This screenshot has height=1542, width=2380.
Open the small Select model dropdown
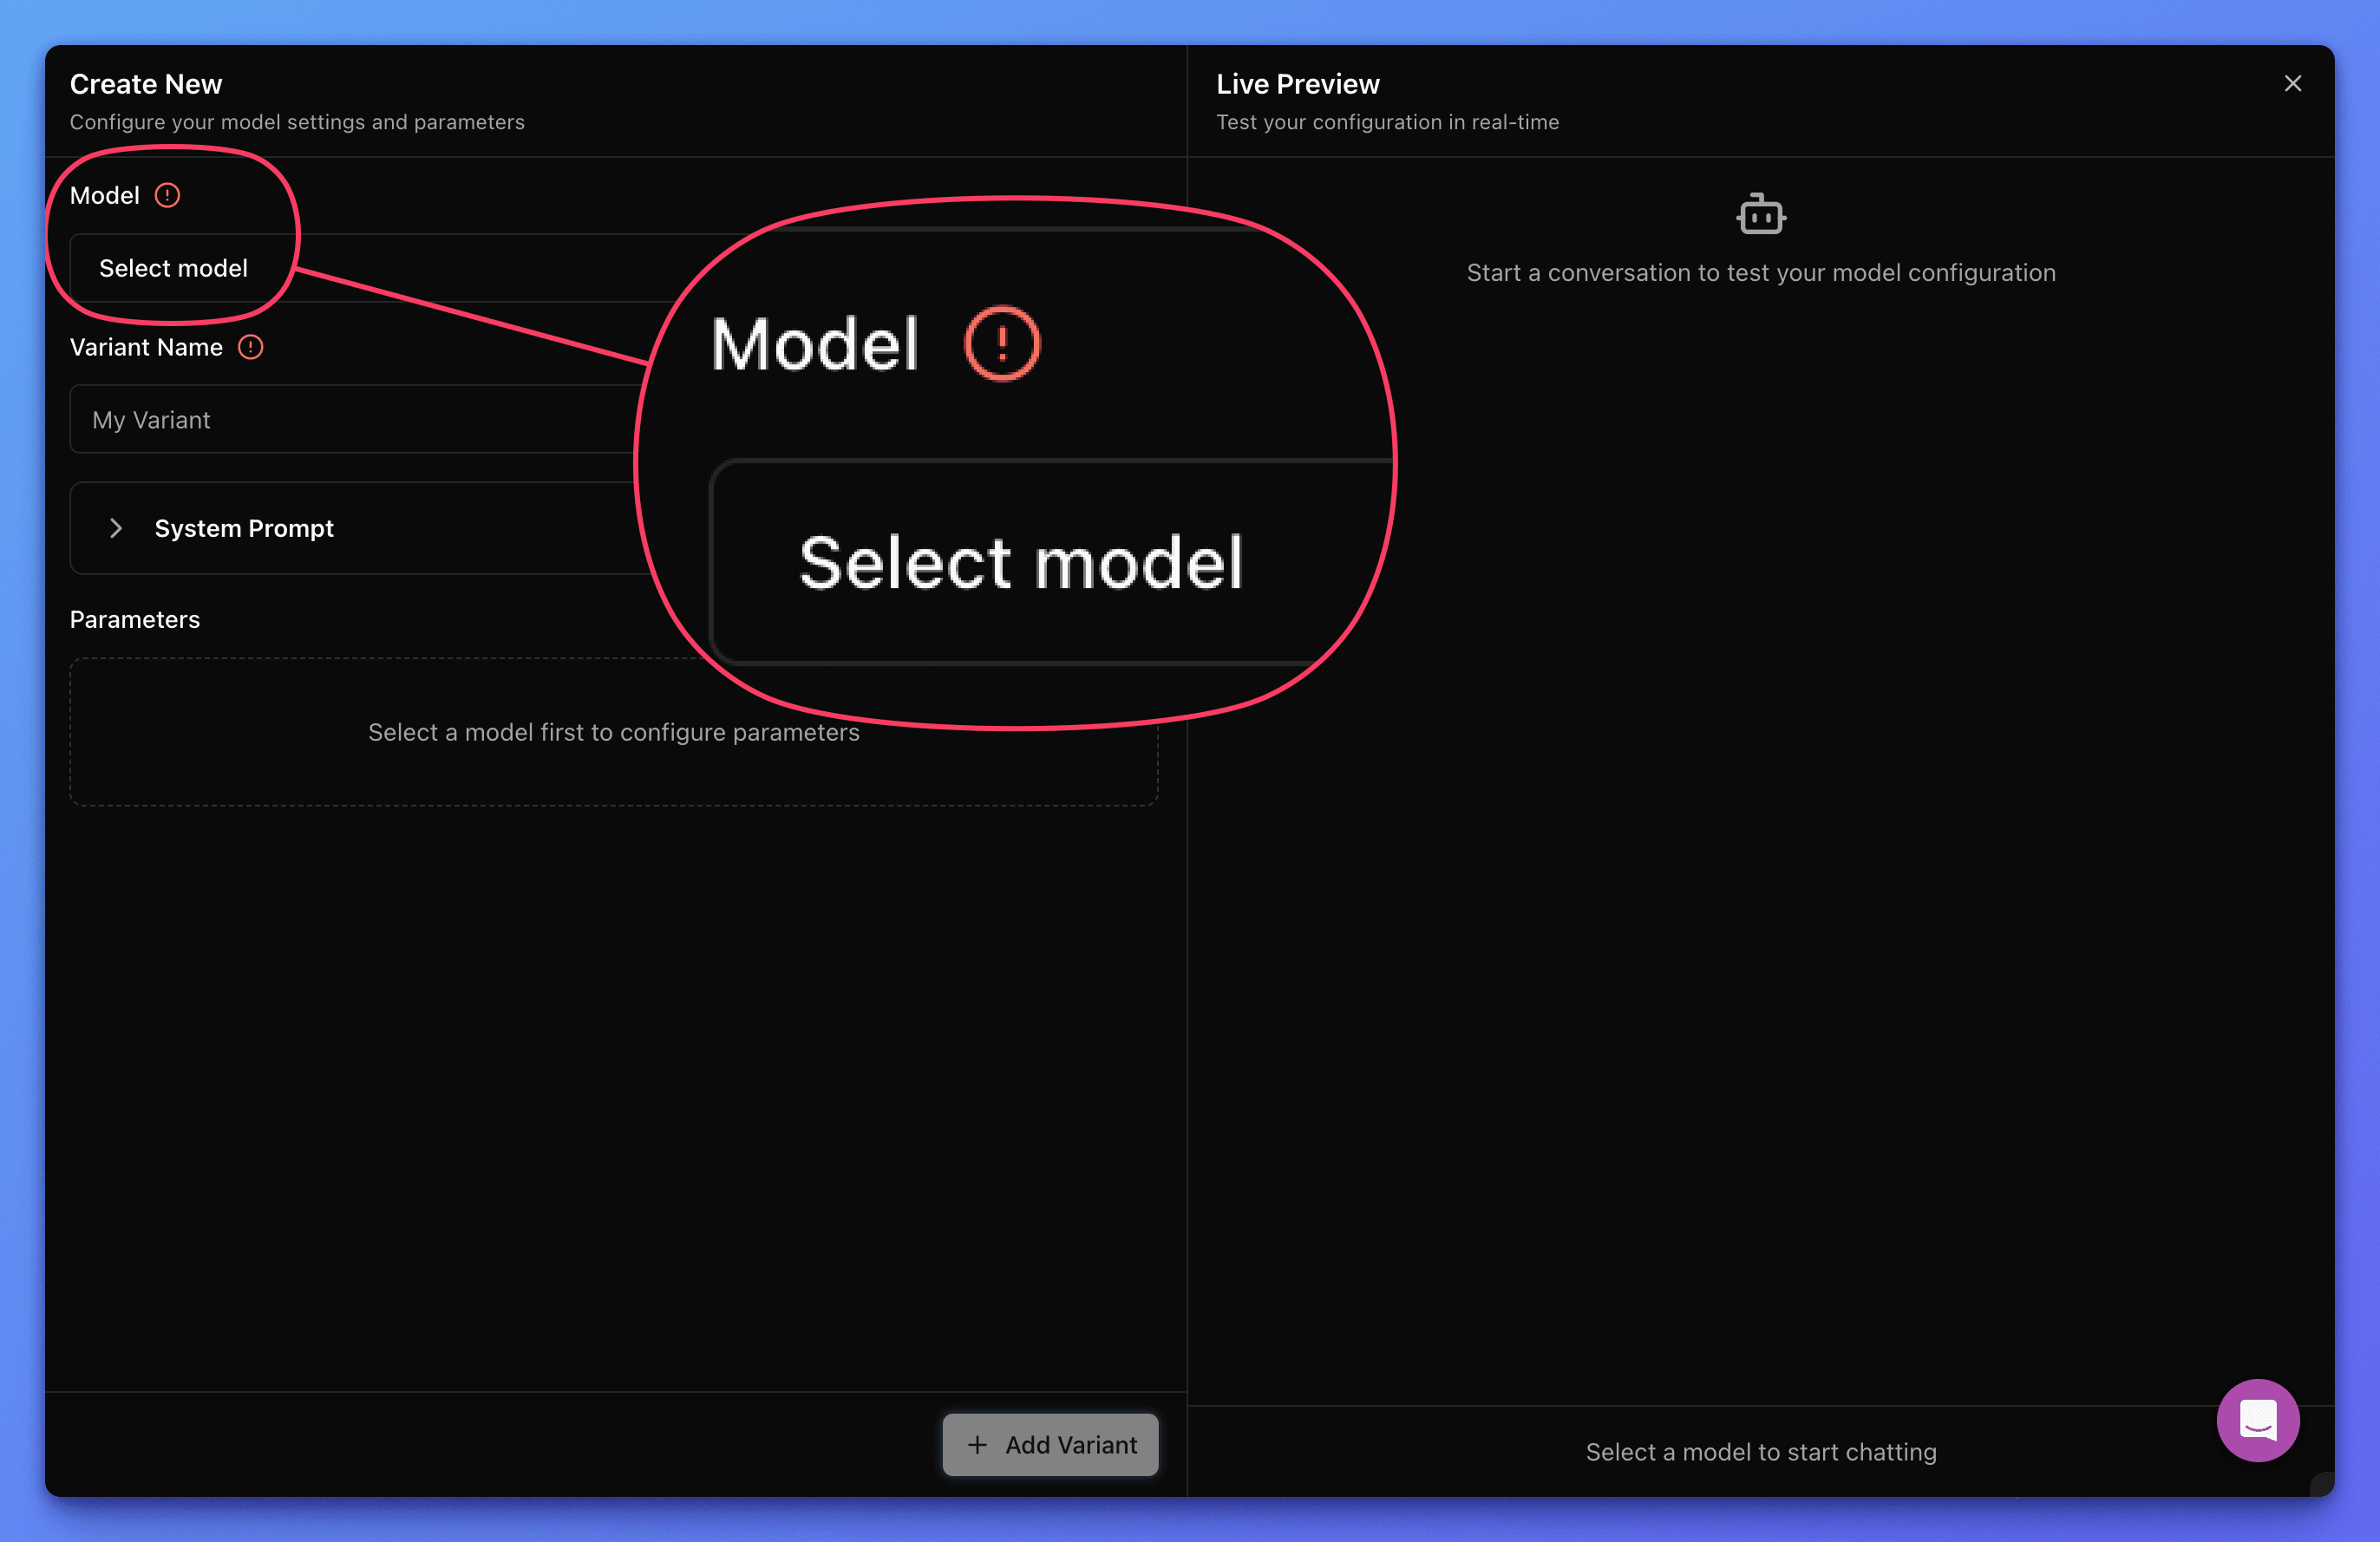(x=173, y=268)
